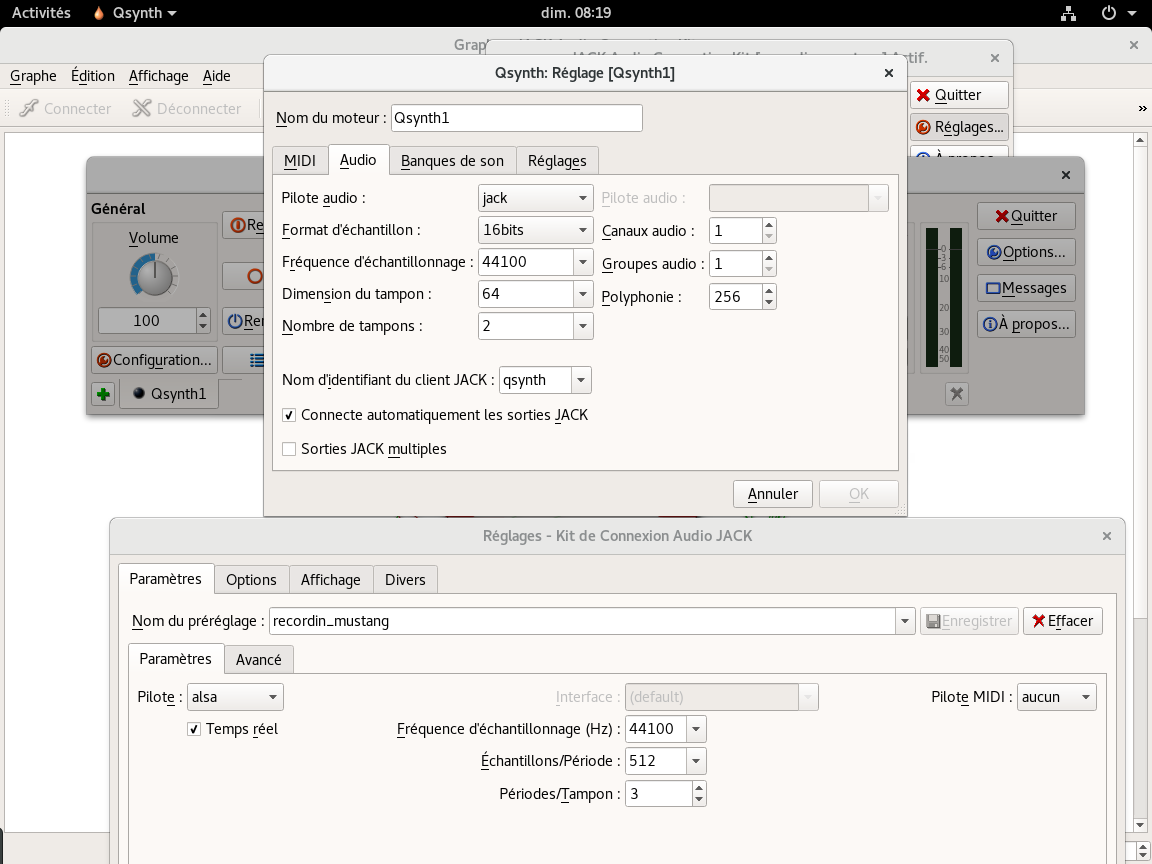Click the Qsynth Options button
The width and height of the screenshot is (1152, 864).
[1026, 252]
